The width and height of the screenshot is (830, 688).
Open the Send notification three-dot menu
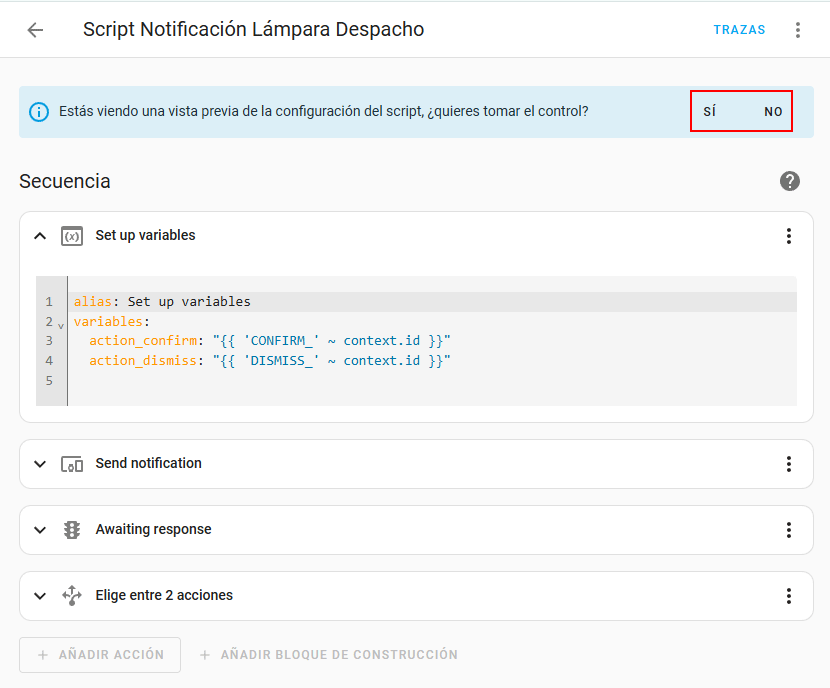coord(788,464)
